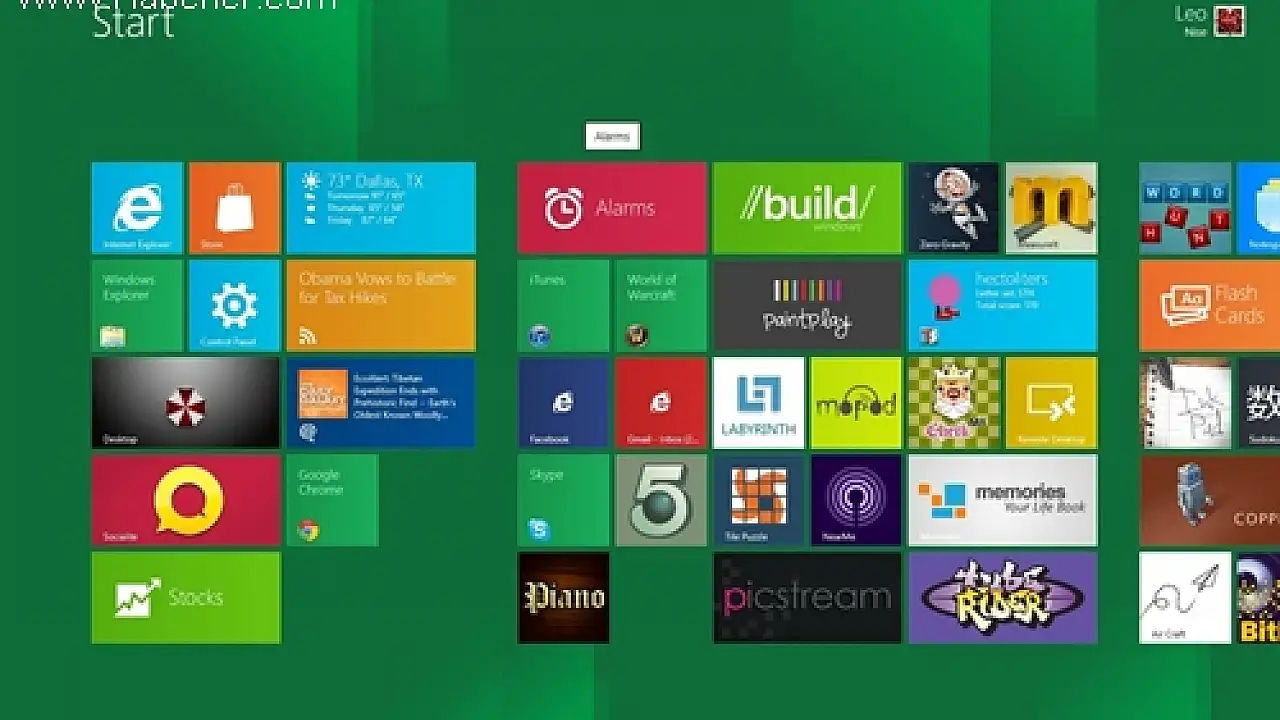Launch the iTunes tile
1280x720 pixels.
563,306
